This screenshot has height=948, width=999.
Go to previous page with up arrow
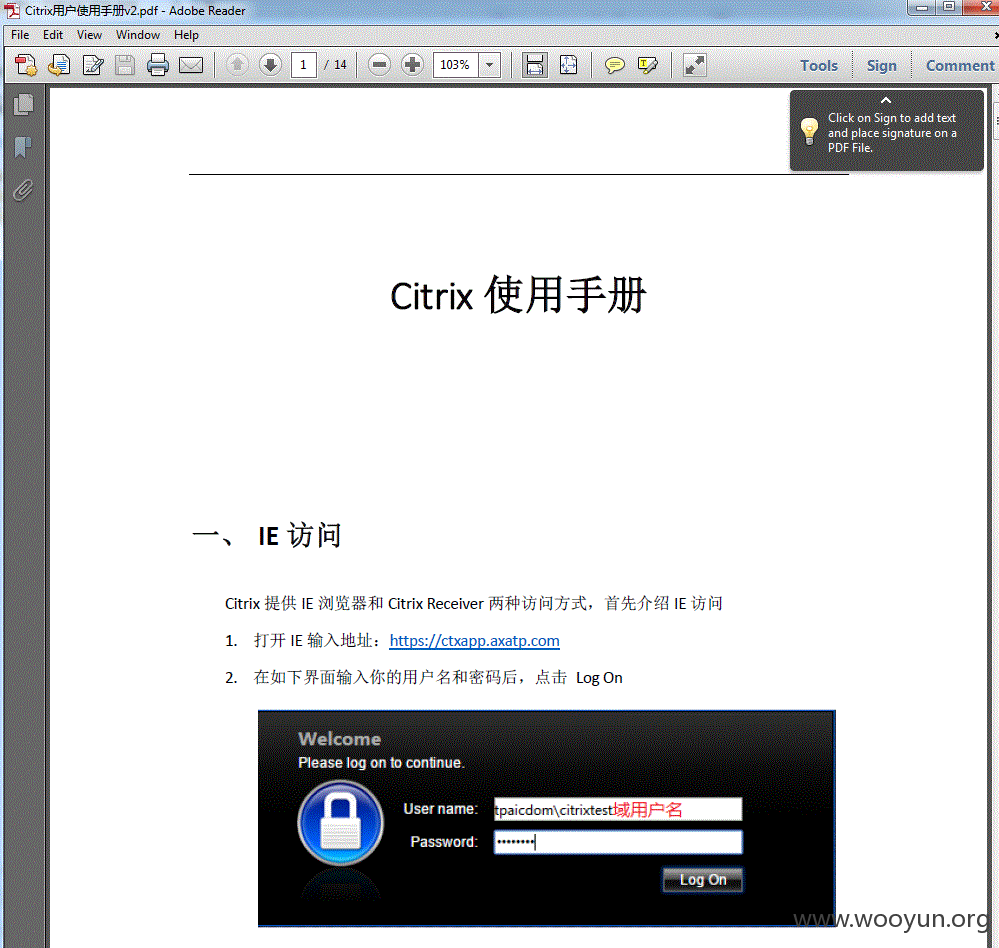(x=238, y=65)
